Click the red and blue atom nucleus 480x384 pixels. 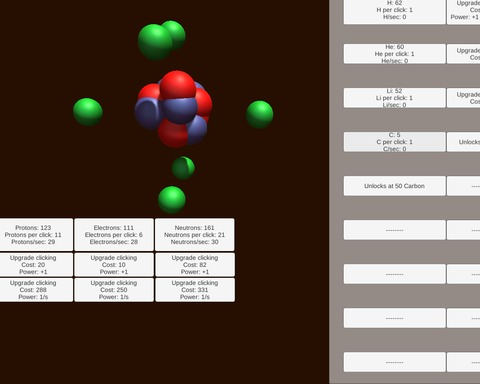173,109
